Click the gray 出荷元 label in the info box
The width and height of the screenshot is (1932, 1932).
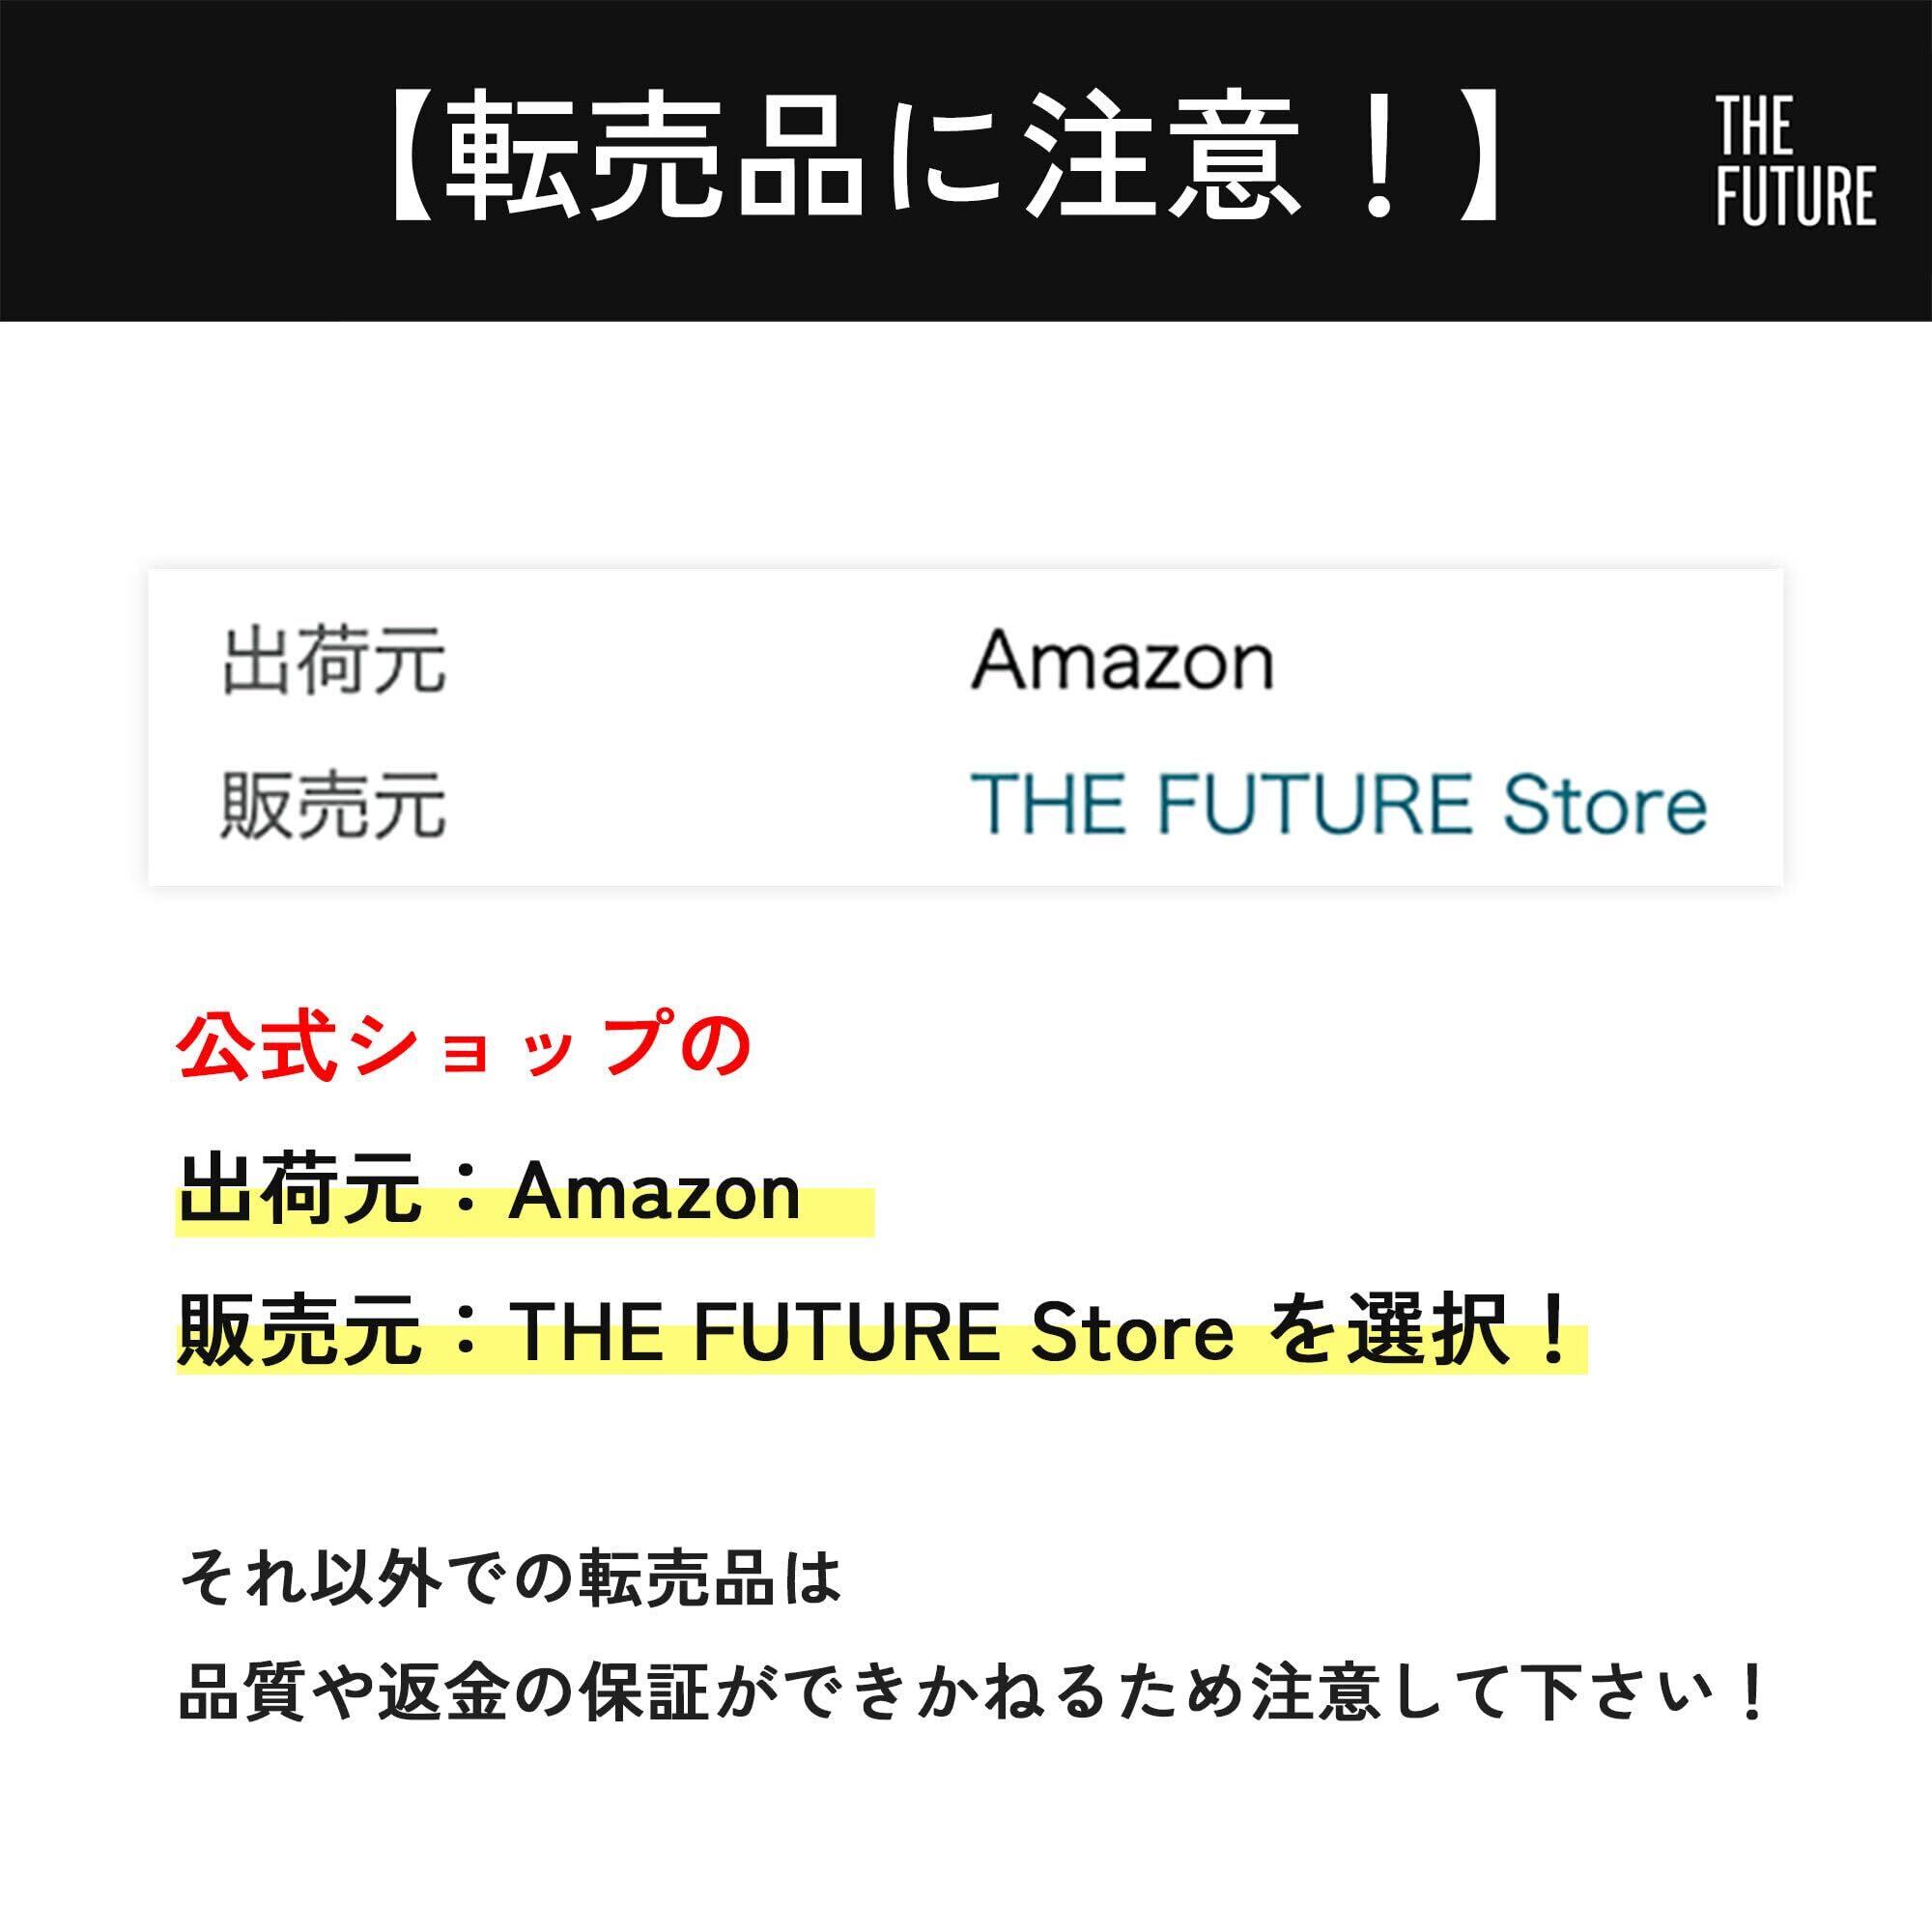[333, 661]
